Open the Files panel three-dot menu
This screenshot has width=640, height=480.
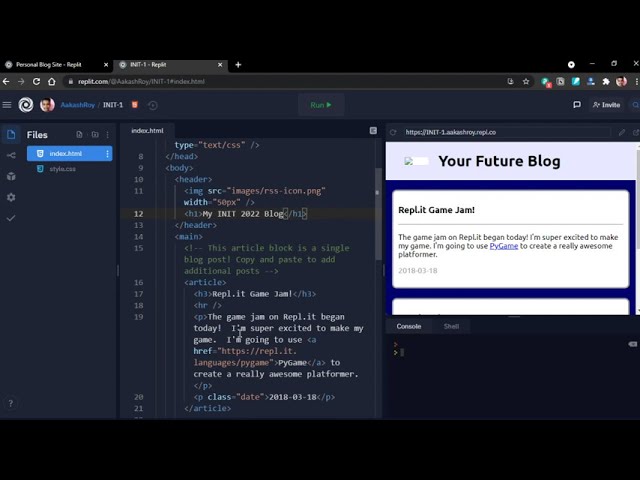click(x=107, y=134)
